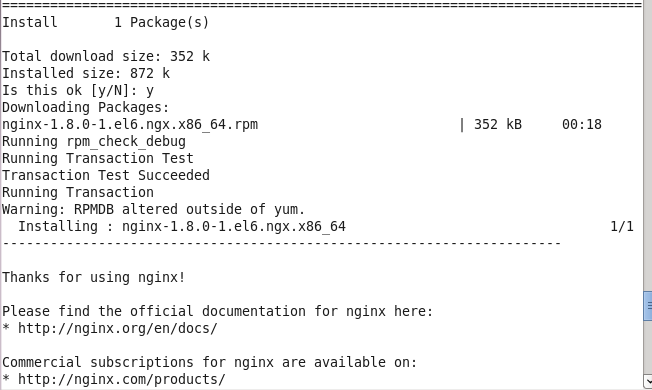Click the 'Total download size: 352 k' line

click(106, 56)
